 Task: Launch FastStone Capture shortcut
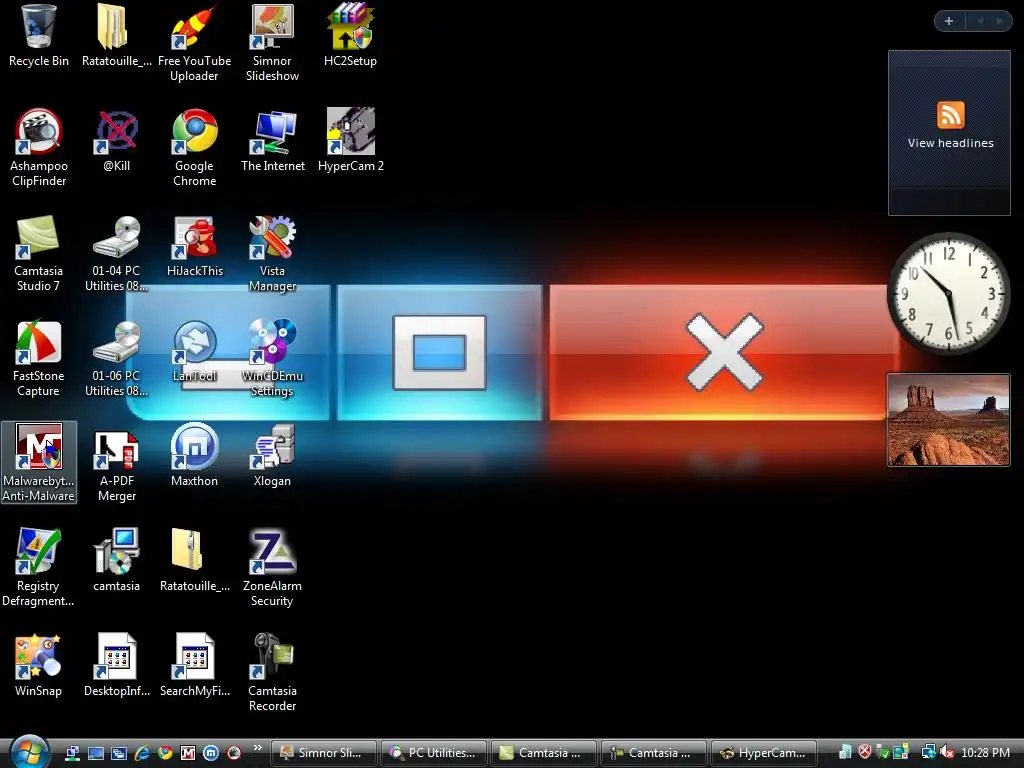pyautogui.click(x=38, y=359)
